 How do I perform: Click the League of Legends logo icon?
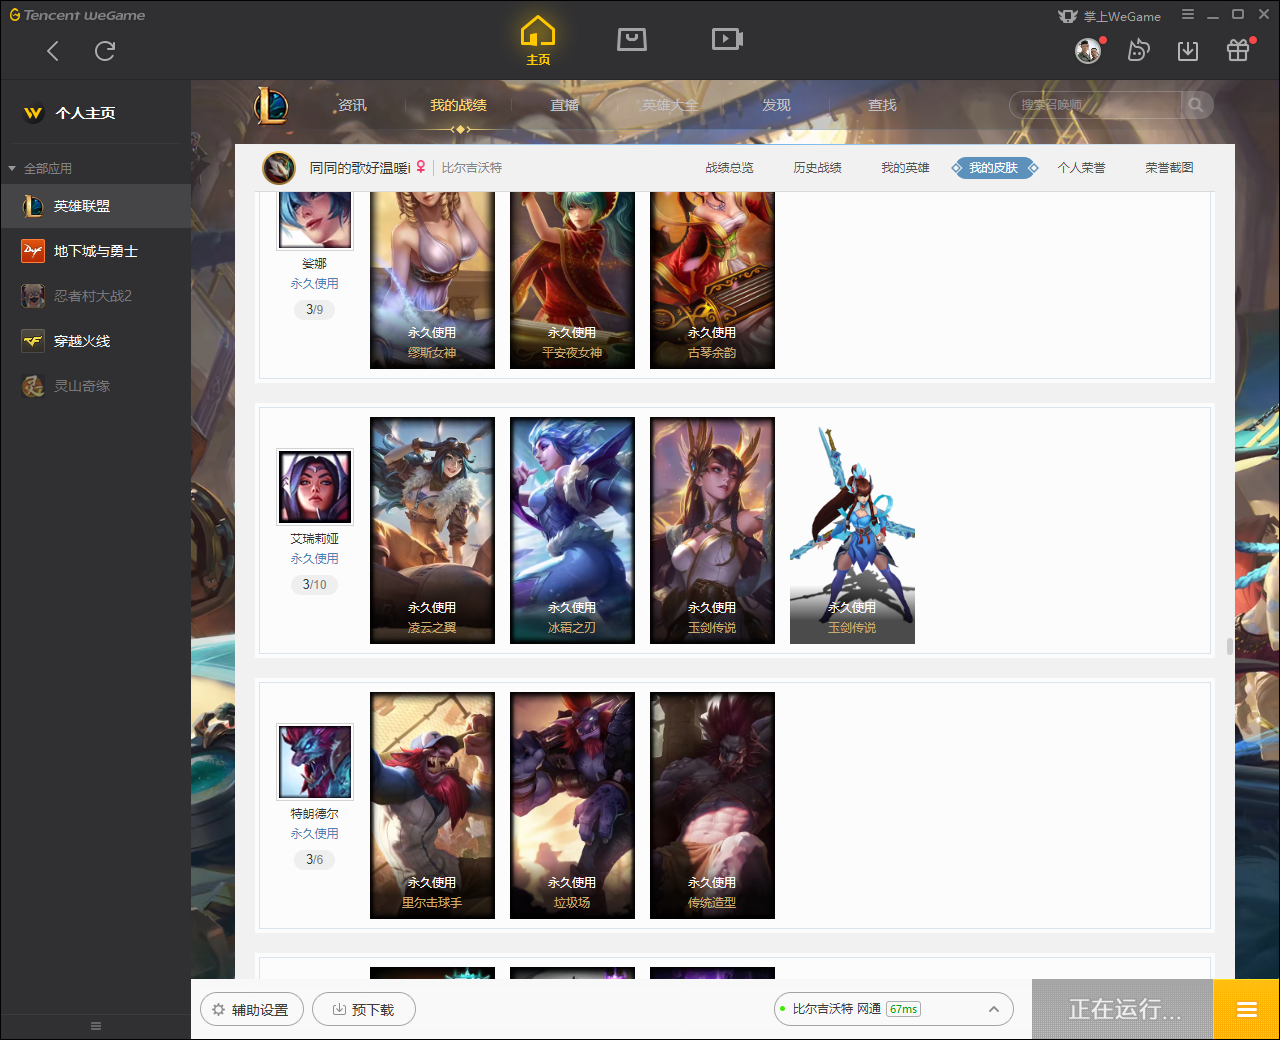coord(271,105)
